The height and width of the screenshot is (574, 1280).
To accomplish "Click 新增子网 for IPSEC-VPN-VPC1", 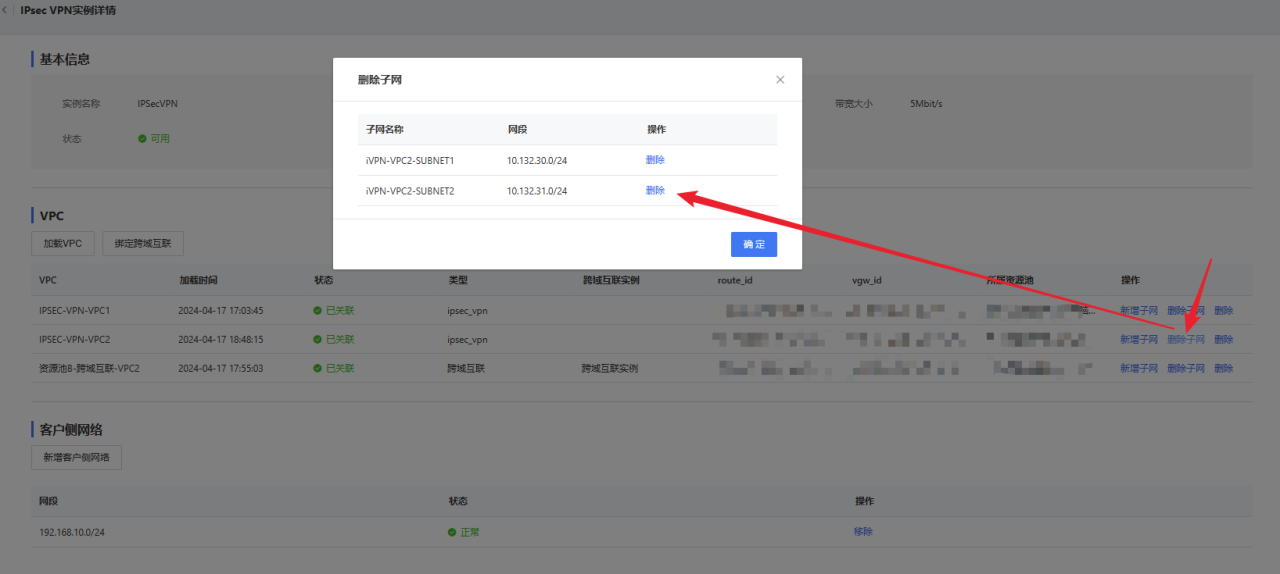I will [x=1138, y=311].
